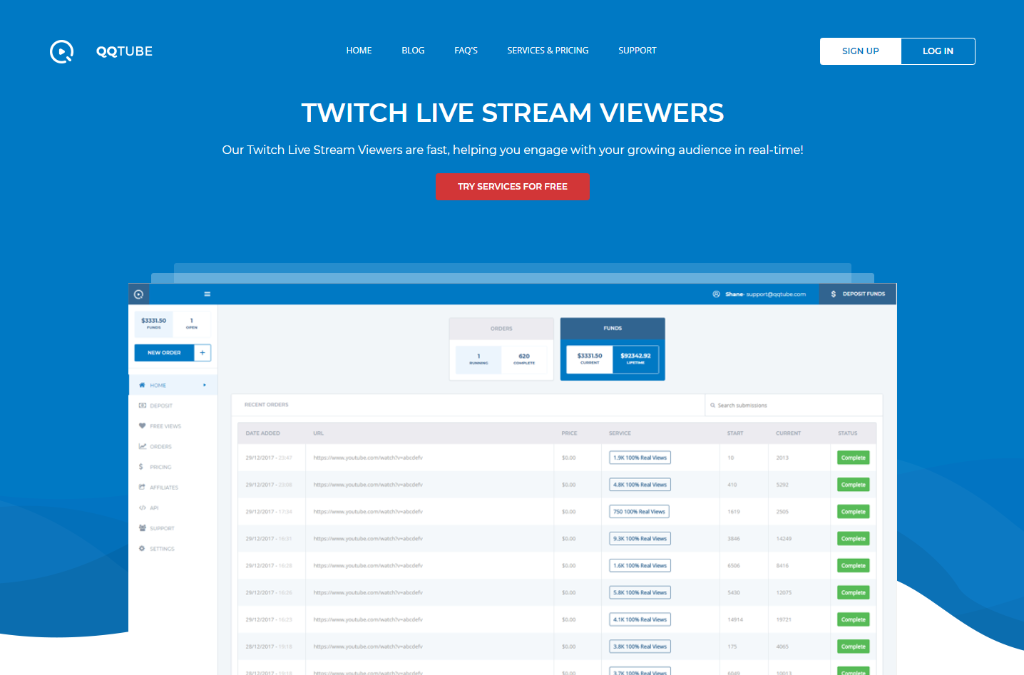Click the Shane support@qqtube.com account label
This screenshot has width=1024, height=675.
pos(765,294)
